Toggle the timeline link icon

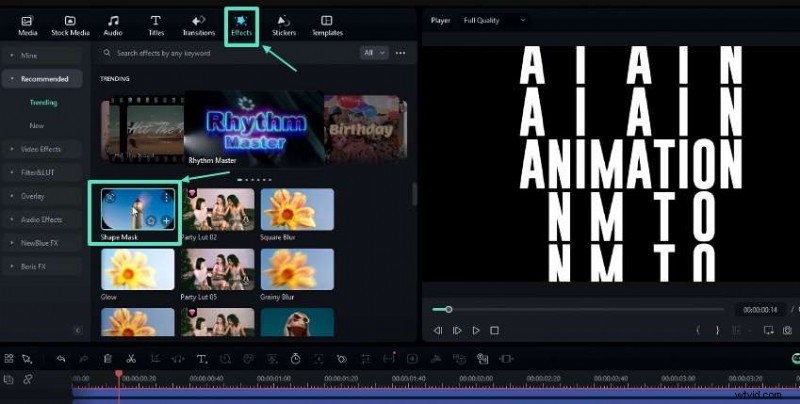pos(28,379)
